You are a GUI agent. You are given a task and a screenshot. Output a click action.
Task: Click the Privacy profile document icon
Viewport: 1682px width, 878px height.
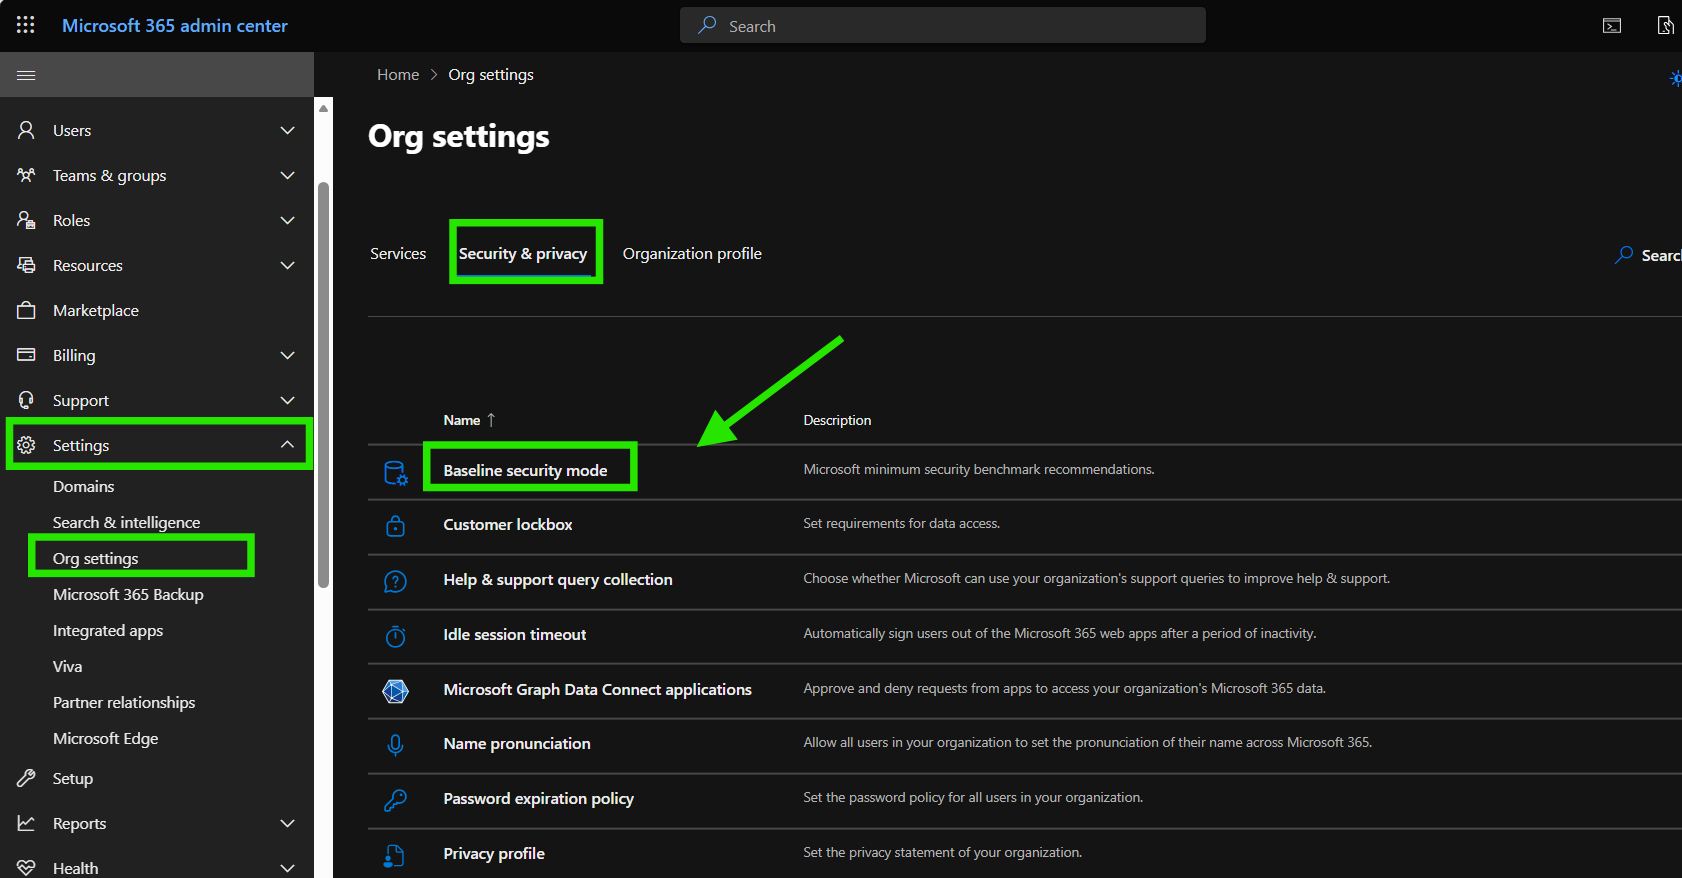395,855
